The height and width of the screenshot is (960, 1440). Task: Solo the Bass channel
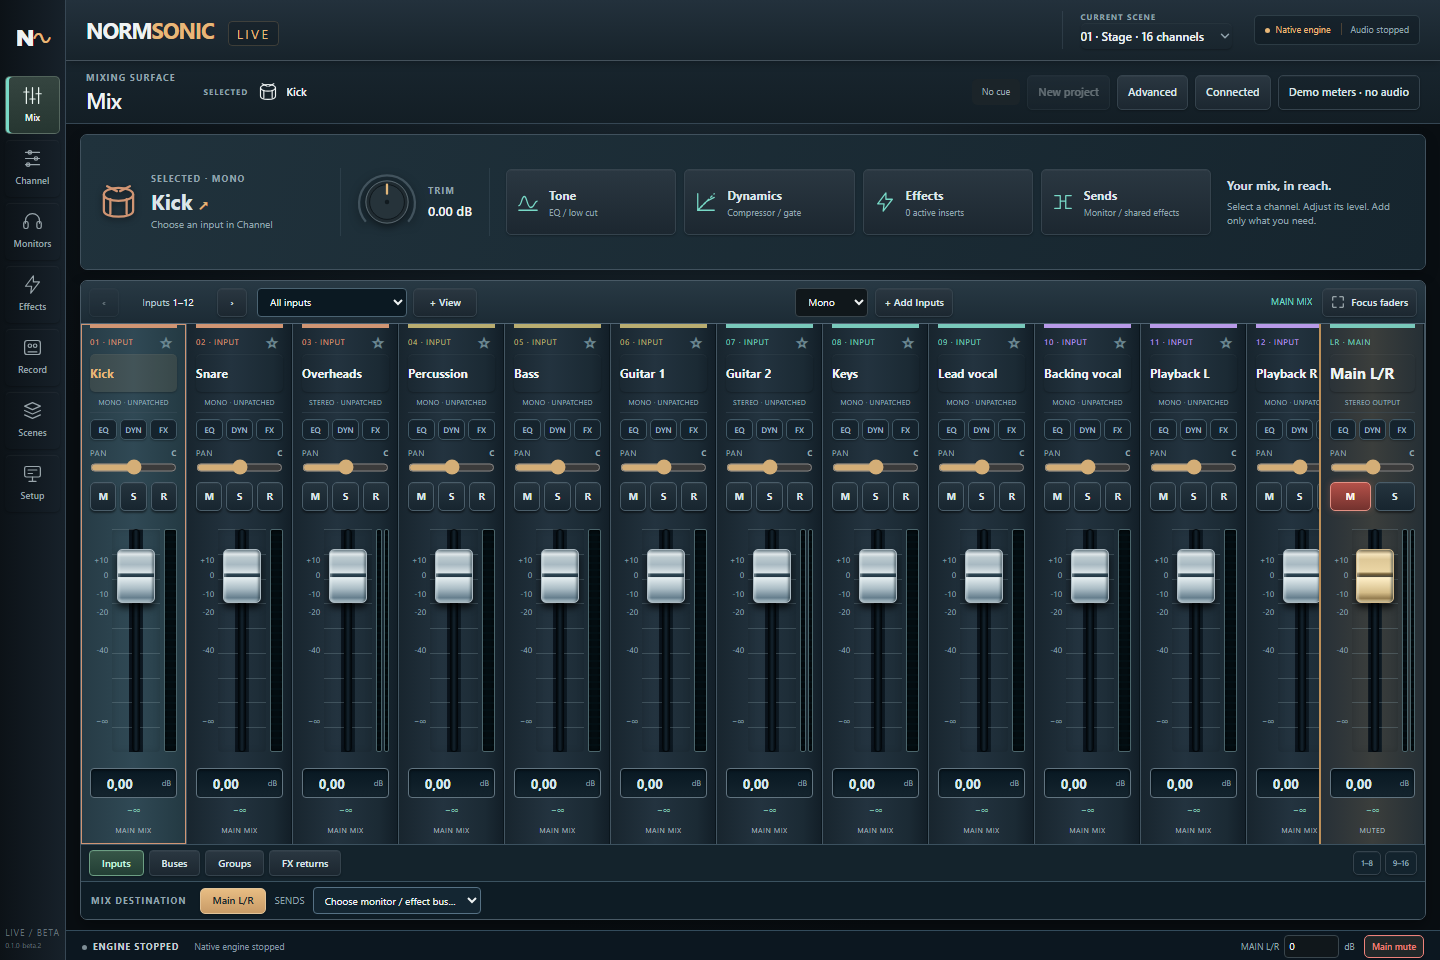[558, 497]
